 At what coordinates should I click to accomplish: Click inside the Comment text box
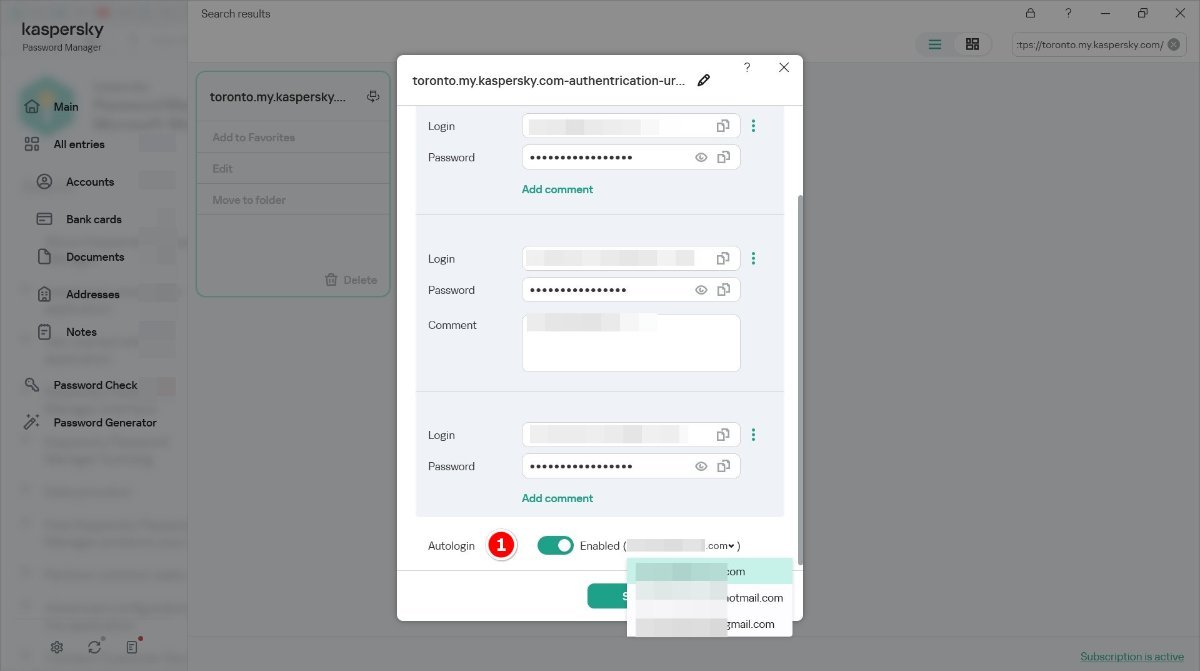[631, 343]
